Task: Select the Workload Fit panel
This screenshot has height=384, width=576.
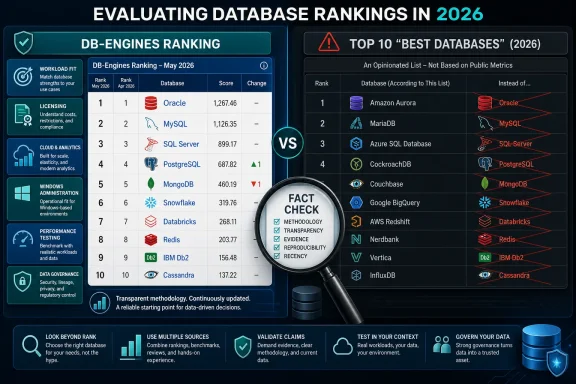Action: pos(45,78)
